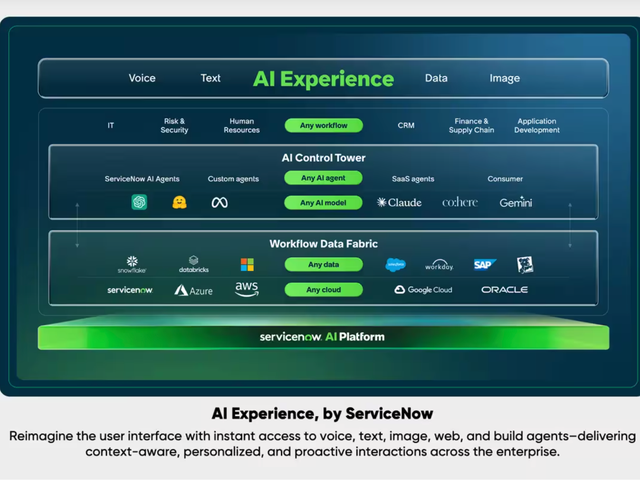
Task: Click the Risk & Security label
Action: (x=174, y=126)
